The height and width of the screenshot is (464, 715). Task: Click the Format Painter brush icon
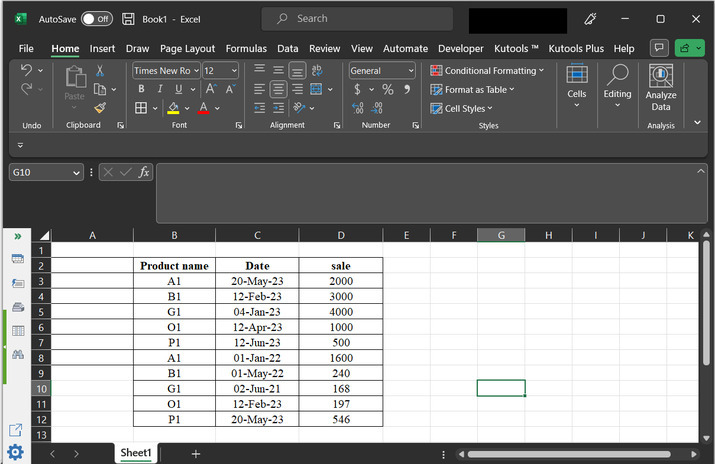pyautogui.click(x=100, y=108)
